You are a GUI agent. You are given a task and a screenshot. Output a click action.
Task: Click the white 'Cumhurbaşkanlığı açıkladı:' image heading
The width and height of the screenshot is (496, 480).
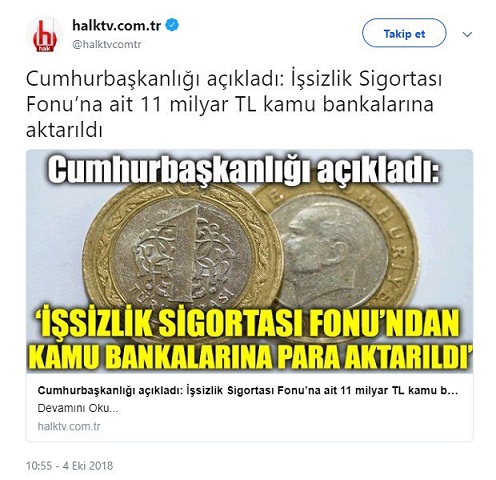pos(244,170)
